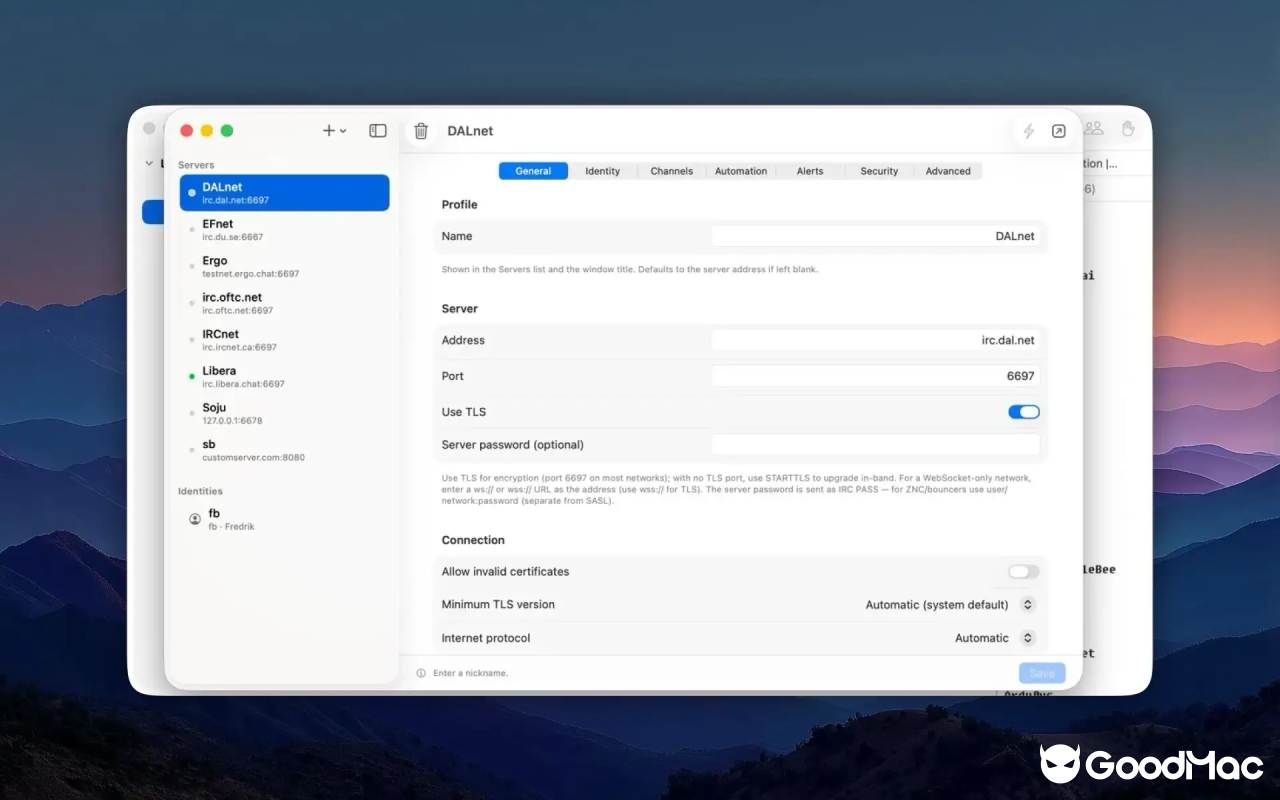Edit the server Address field

coord(876,340)
